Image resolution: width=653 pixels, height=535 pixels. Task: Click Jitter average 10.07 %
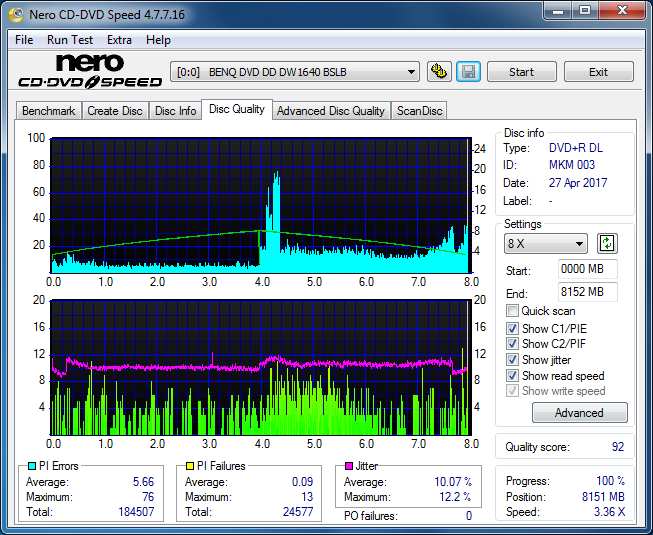[453, 482]
